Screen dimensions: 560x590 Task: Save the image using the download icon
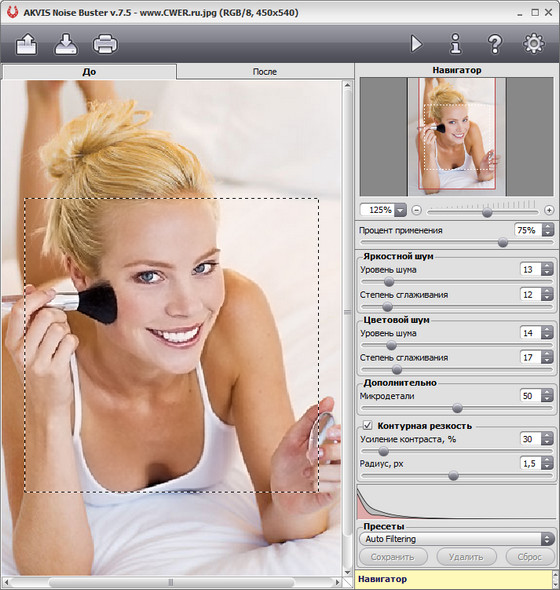pos(66,44)
